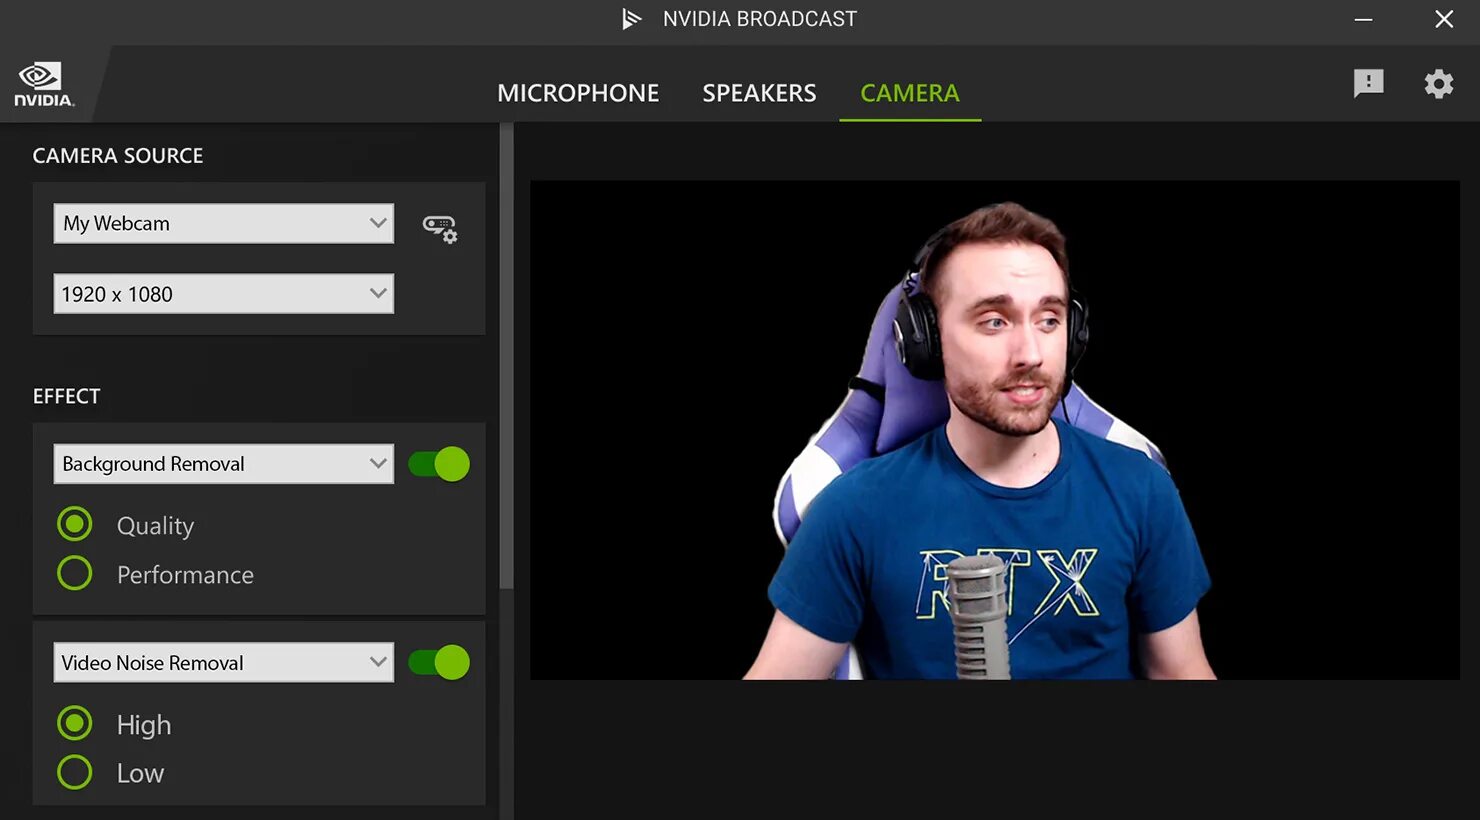The width and height of the screenshot is (1480, 820).
Task: Turn off Video Noise Removal
Action: click(x=438, y=662)
